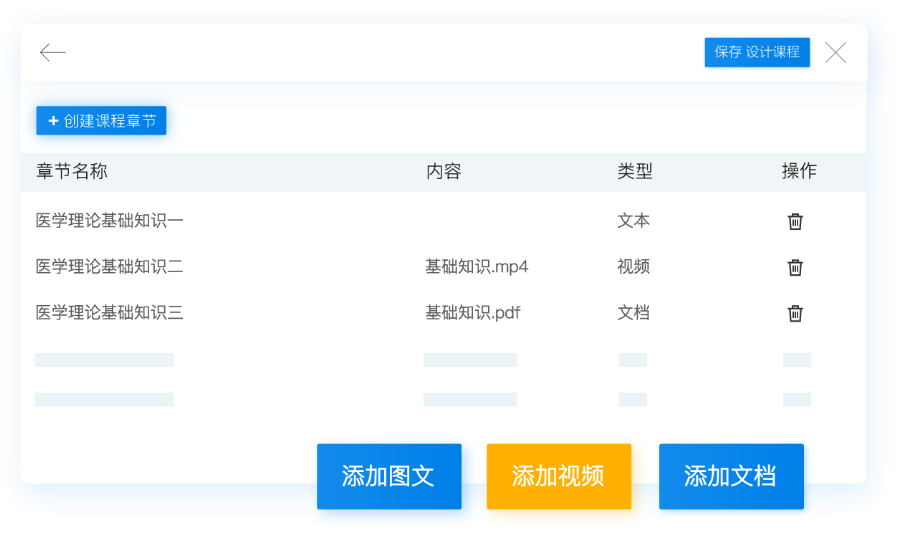Click the 类型 column header
908x539 pixels.
pyautogui.click(x=634, y=171)
